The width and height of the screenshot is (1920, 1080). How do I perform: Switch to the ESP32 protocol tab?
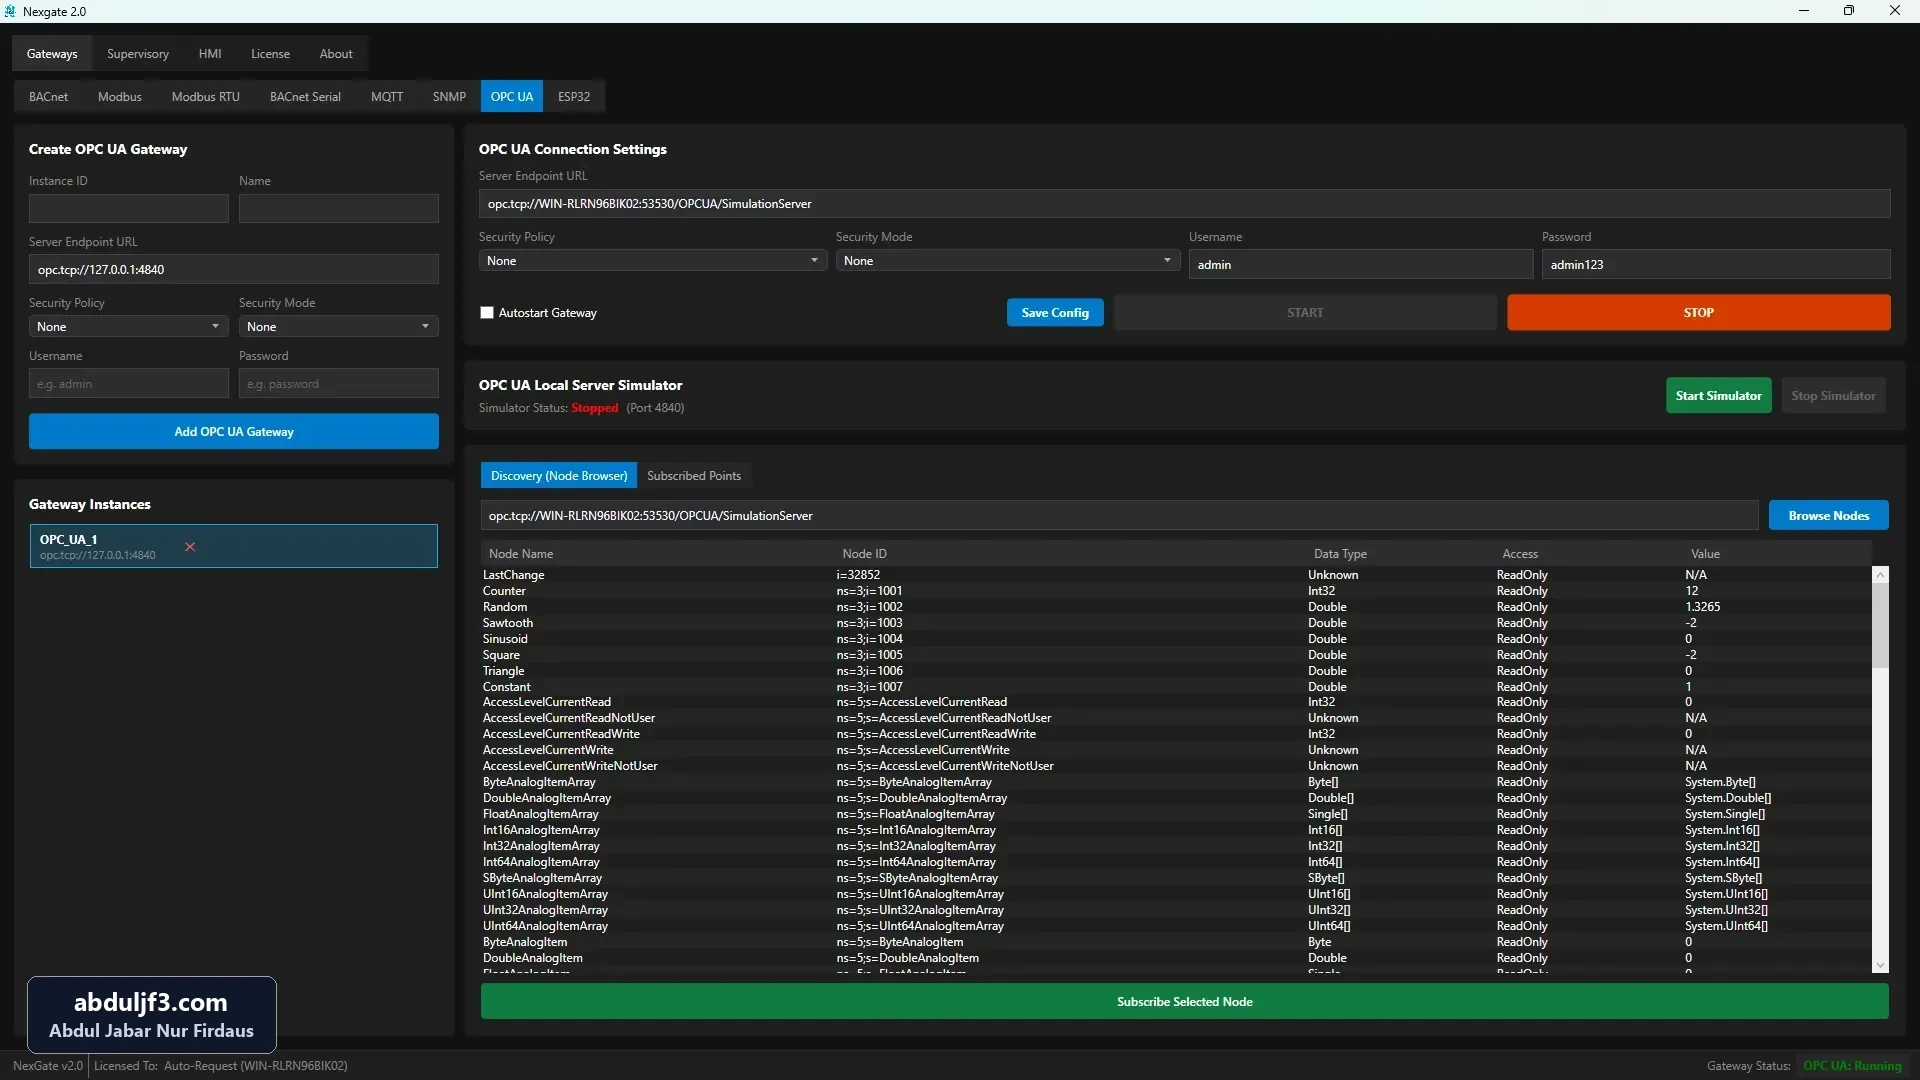[574, 97]
